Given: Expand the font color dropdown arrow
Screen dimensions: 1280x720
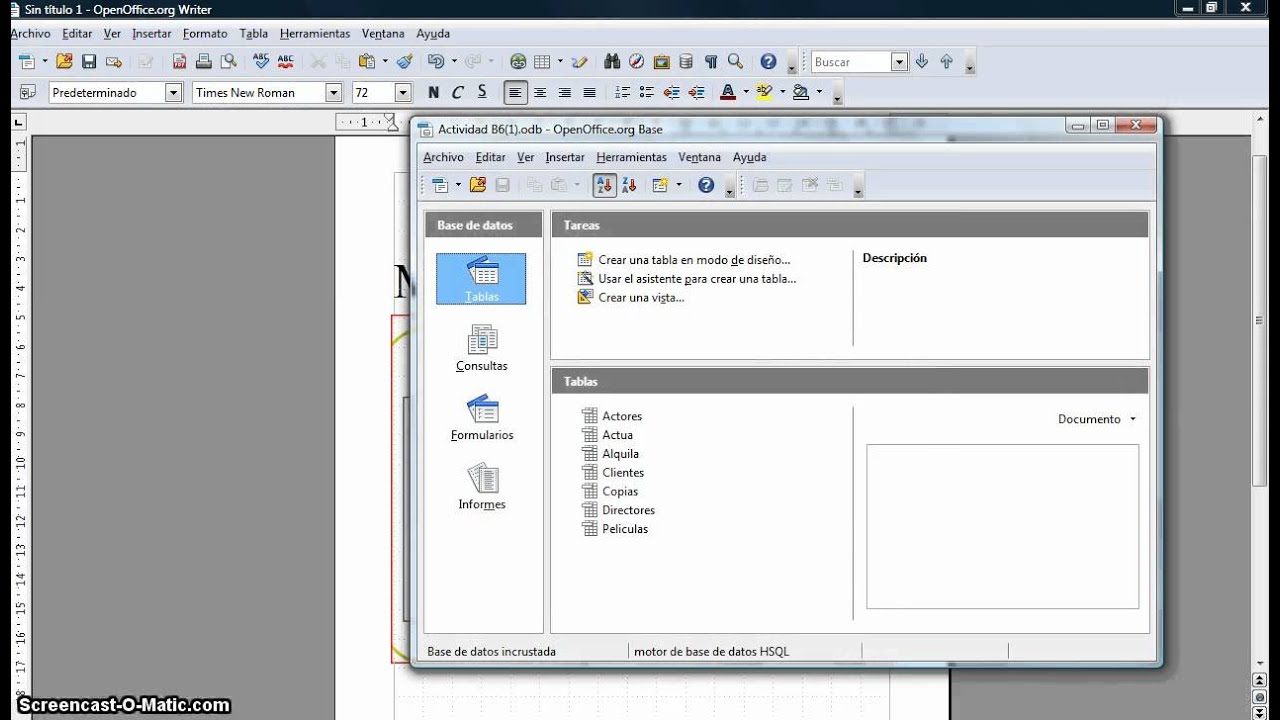Looking at the screenshot, I should click(x=746, y=92).
